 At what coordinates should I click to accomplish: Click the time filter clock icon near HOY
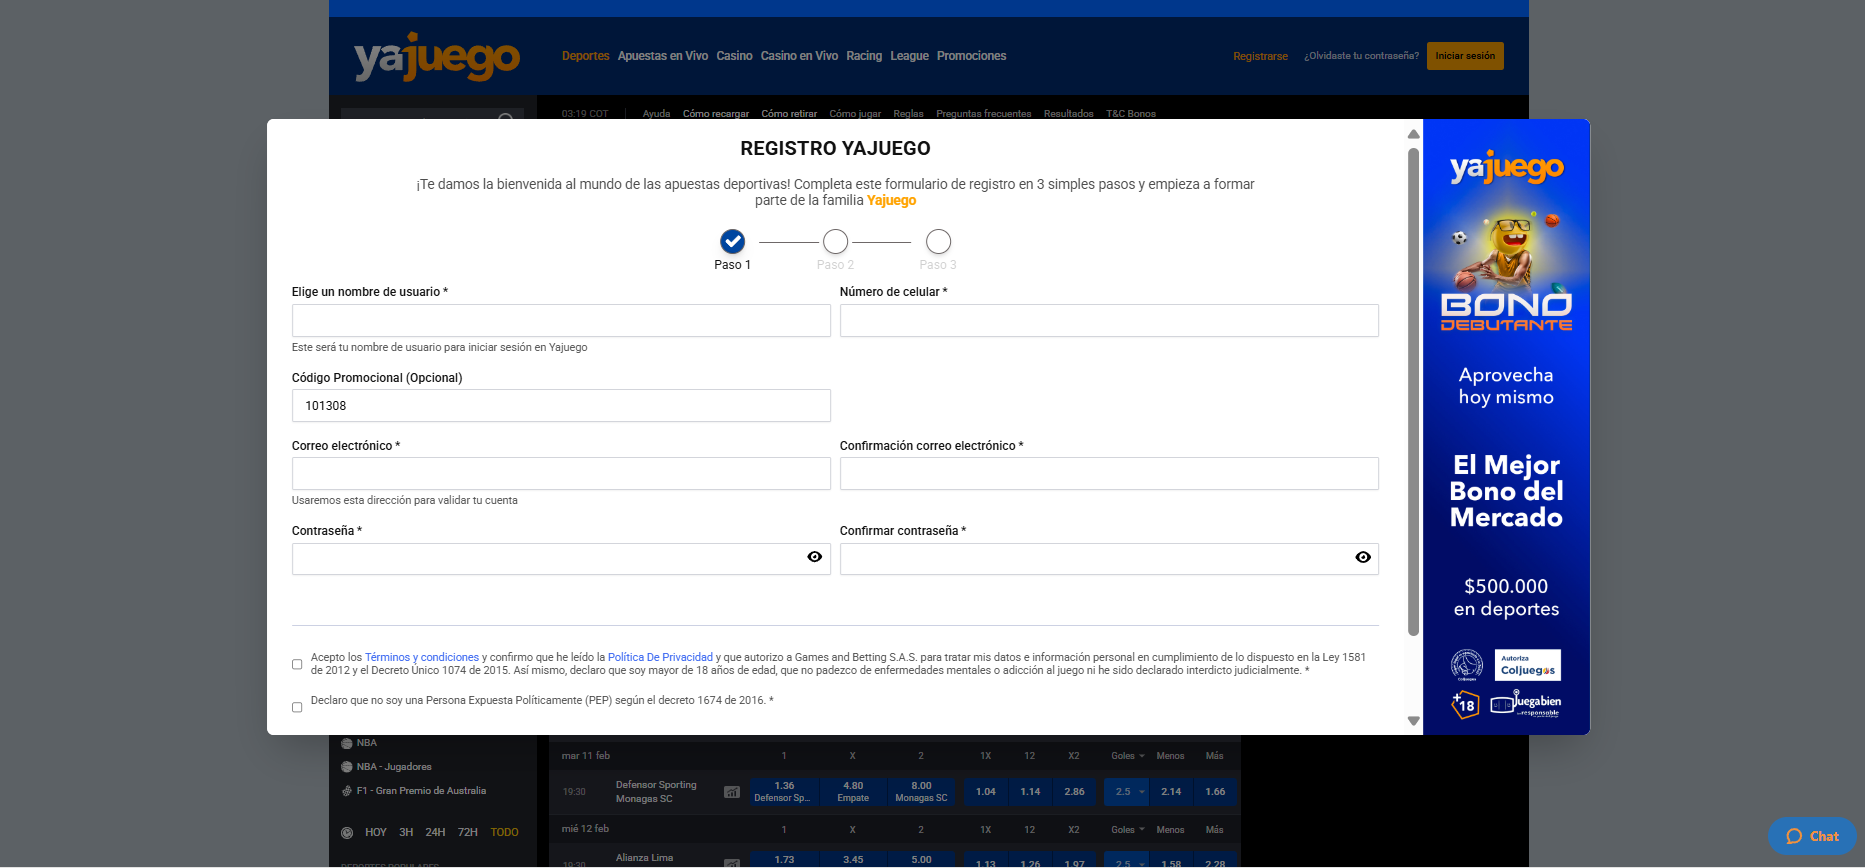click(347, 832)
